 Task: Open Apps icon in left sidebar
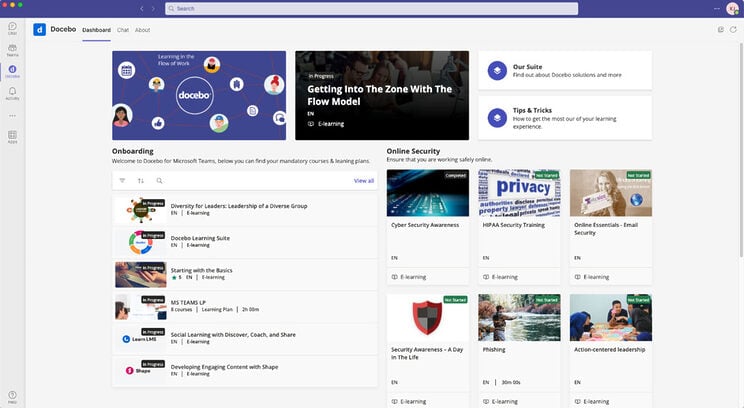click(12, 137)
